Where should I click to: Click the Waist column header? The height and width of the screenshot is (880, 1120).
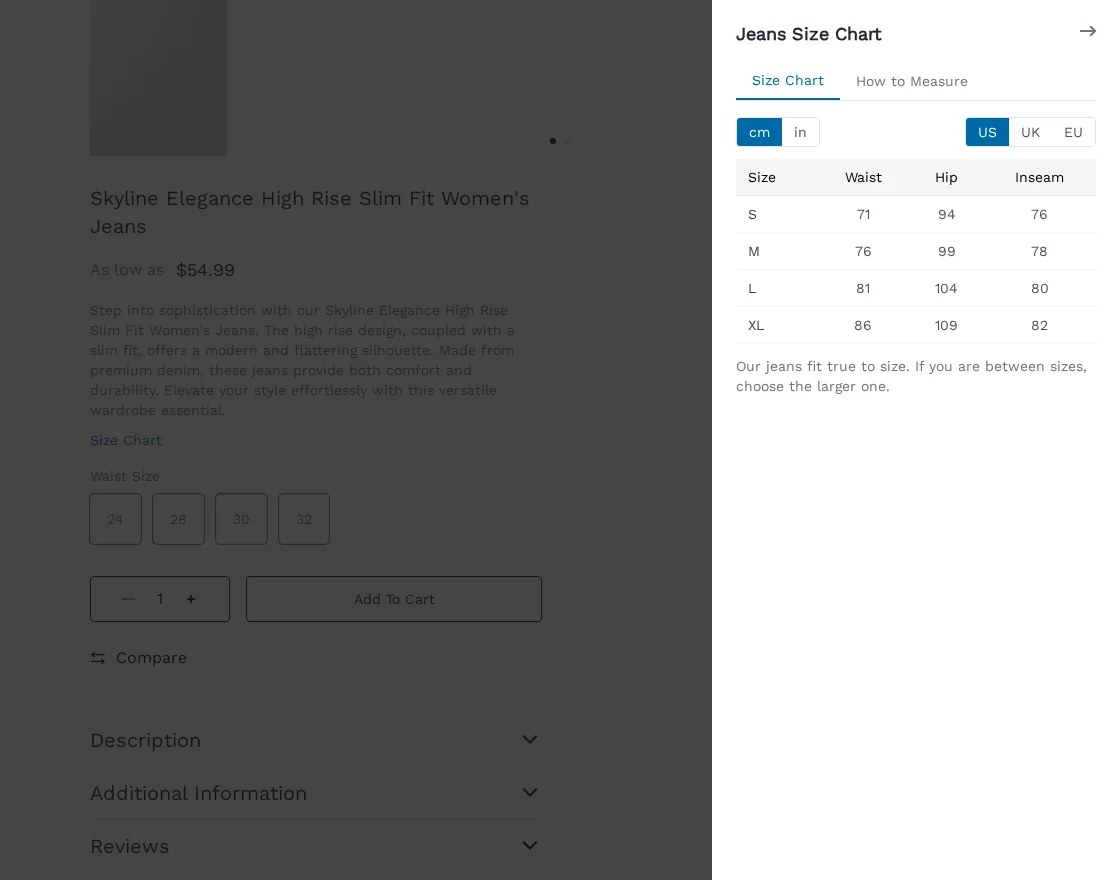click(863, 178)
